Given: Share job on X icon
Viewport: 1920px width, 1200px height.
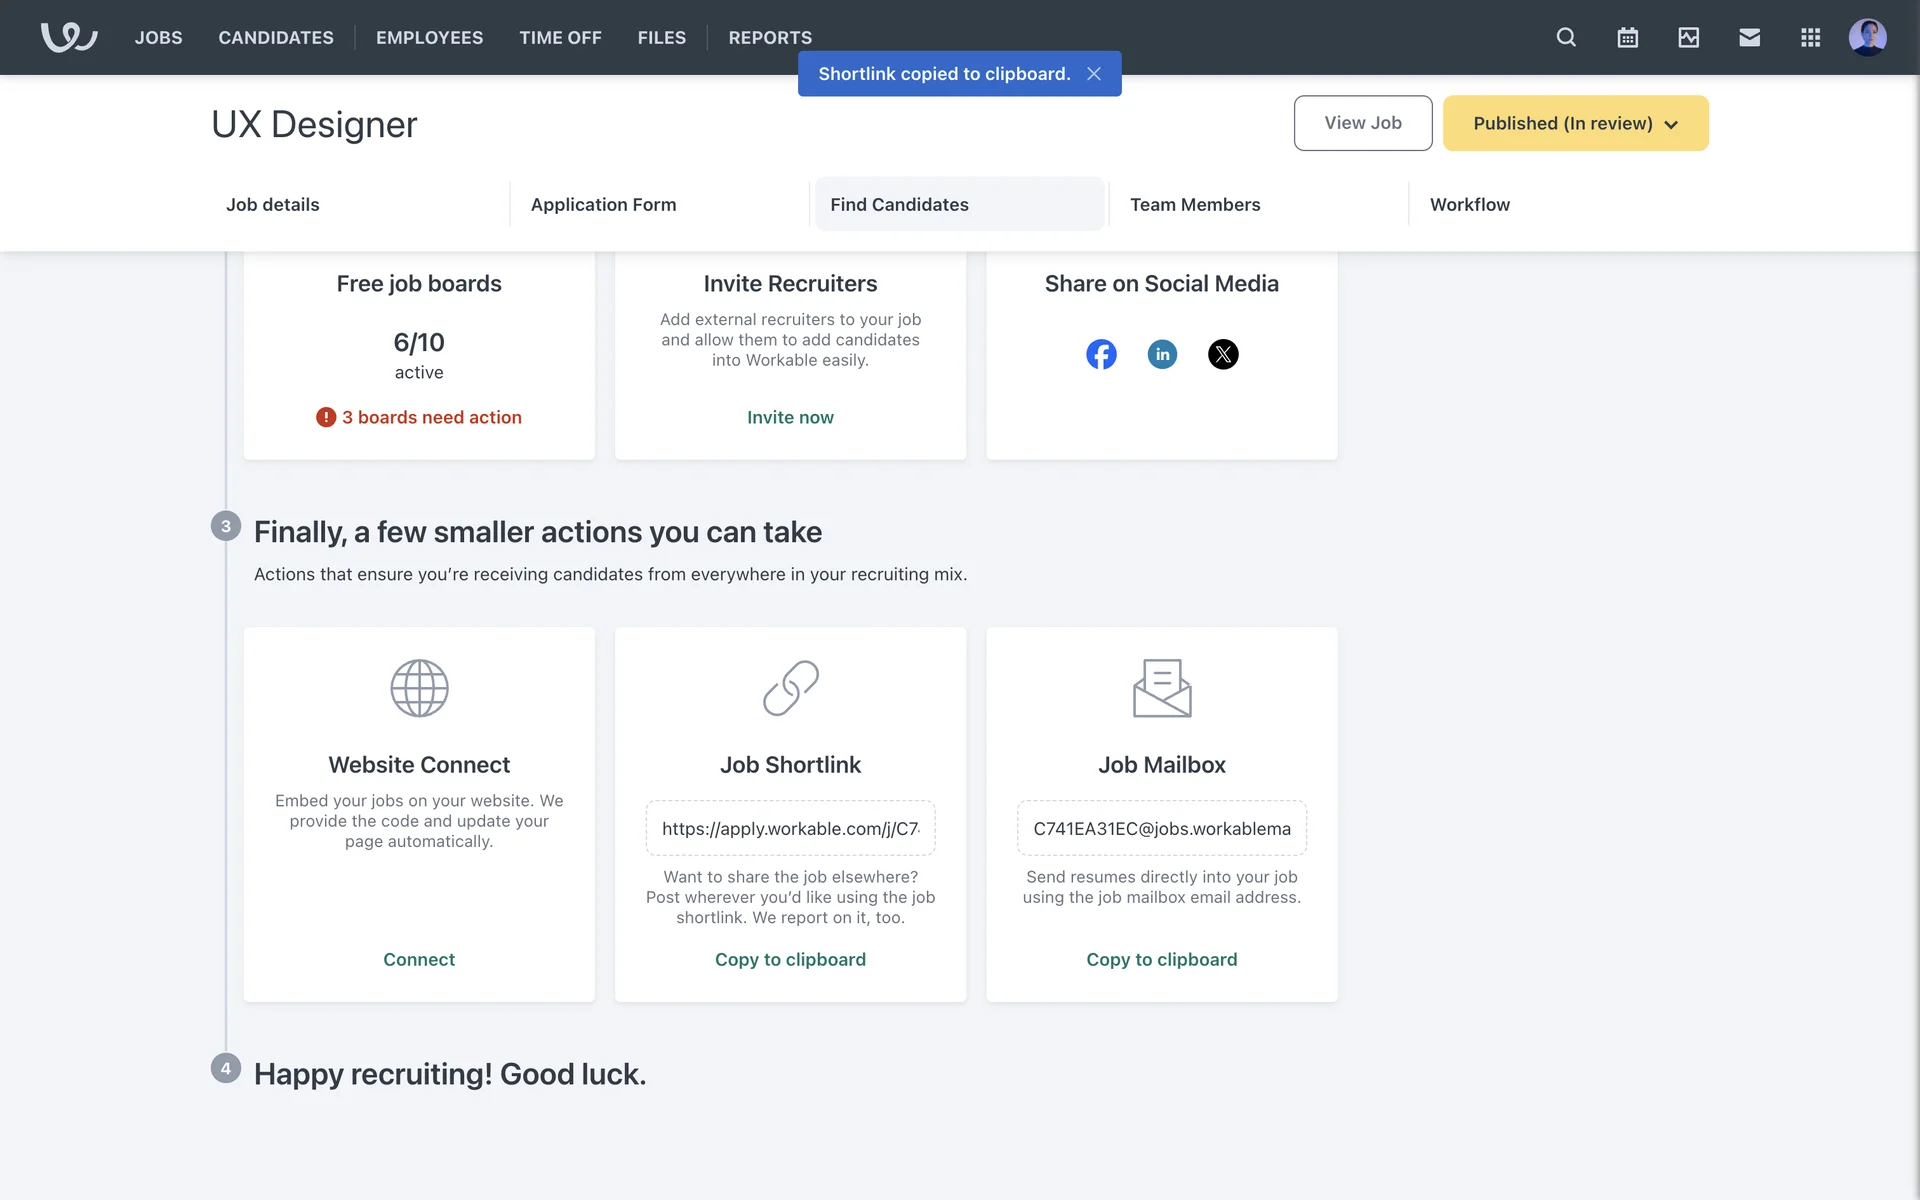Looking at the screenshot, I should pos(1223,354).
